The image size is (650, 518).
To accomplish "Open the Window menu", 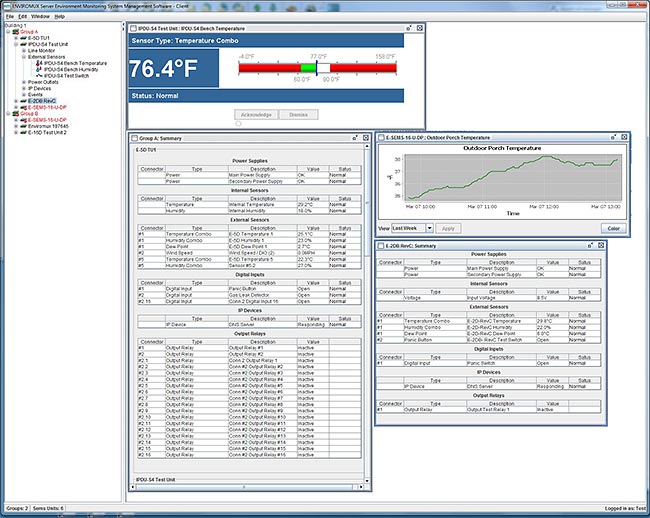I will tap(40, 17).
